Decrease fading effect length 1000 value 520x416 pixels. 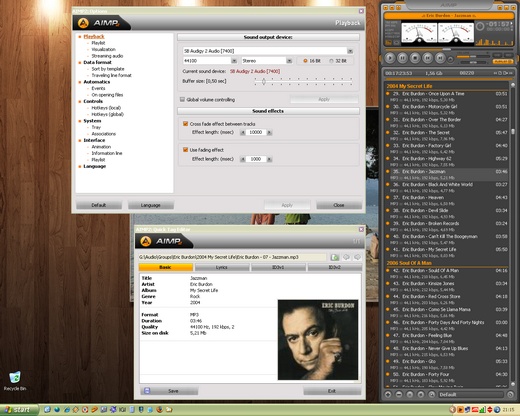click(x=243, y=159)
